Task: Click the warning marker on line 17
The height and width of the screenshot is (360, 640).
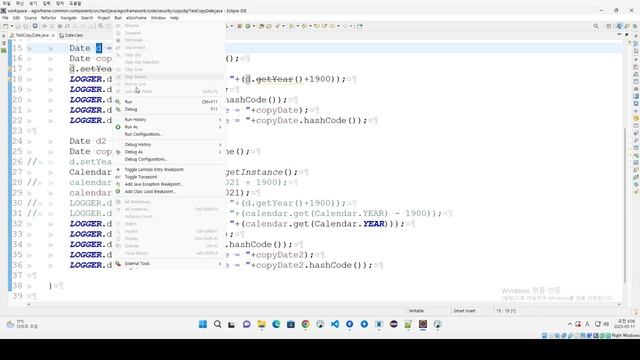Action: [x=9, y=69]
